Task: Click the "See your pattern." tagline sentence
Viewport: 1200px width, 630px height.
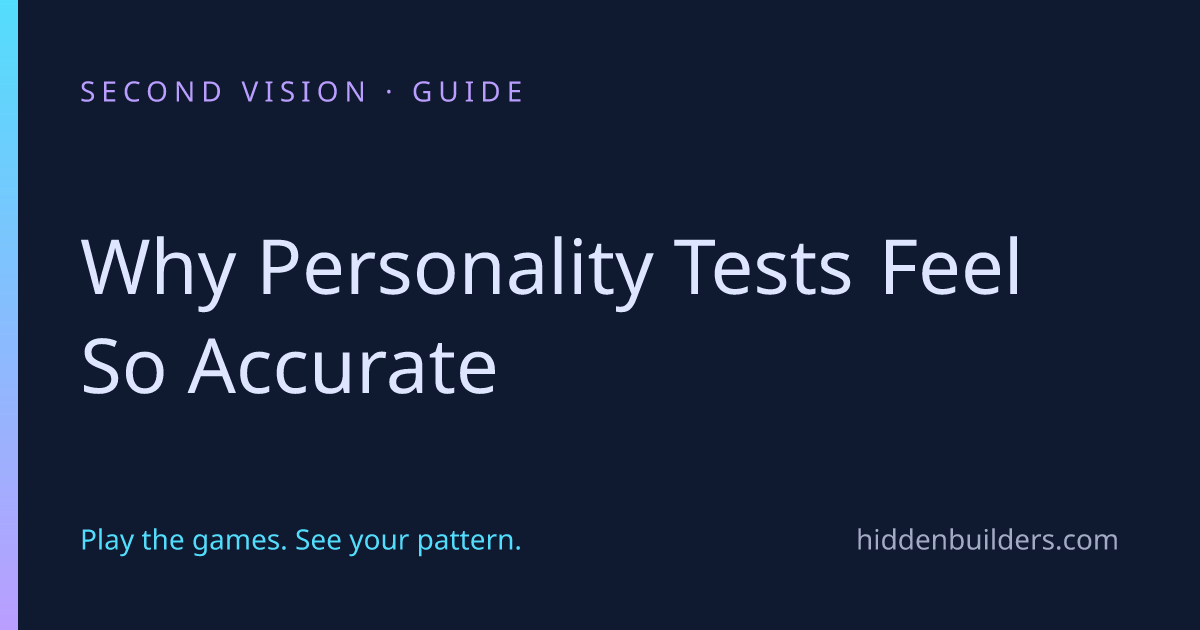Action: [x=410, y=542]
